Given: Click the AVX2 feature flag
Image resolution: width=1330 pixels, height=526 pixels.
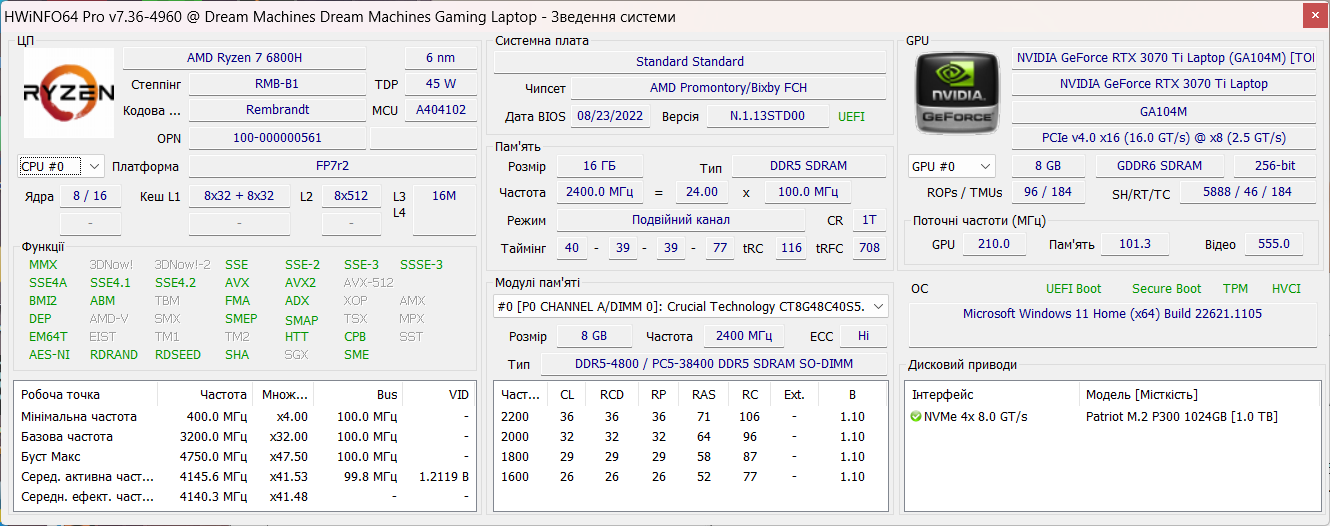Looking at the screenshot, I should coord(300,283).
